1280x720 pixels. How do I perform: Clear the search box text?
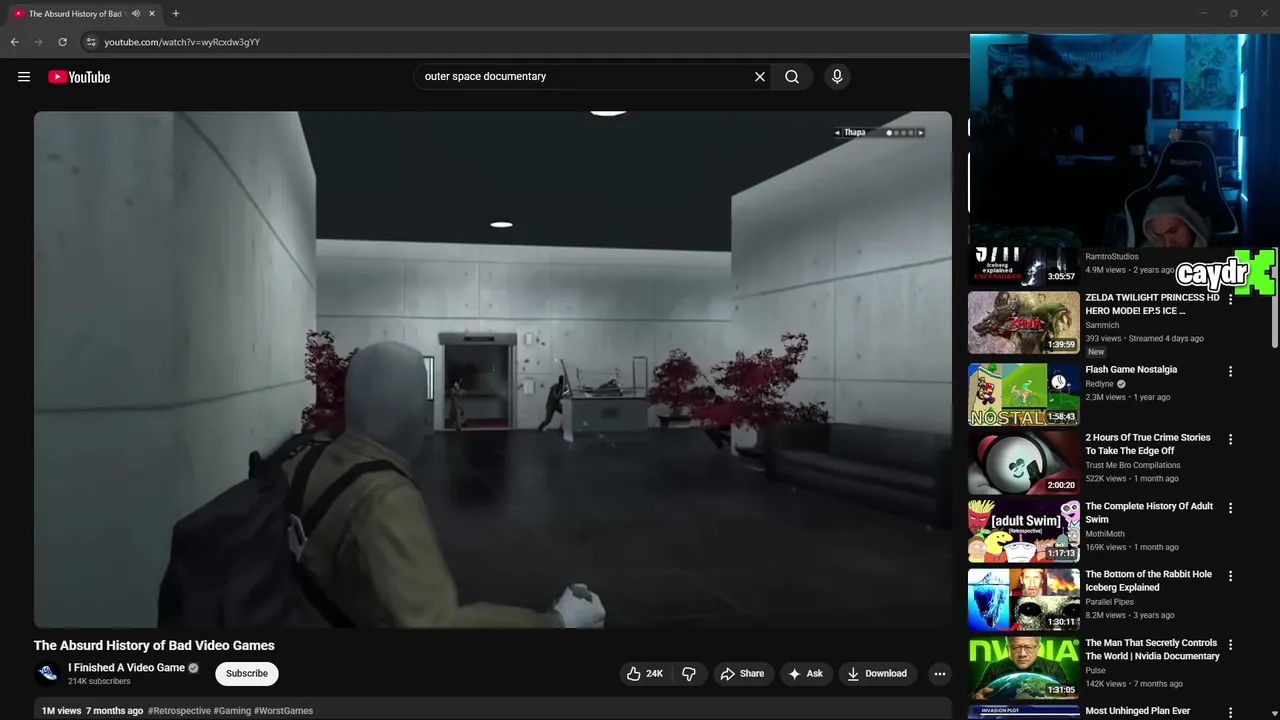tap(760, 77)
